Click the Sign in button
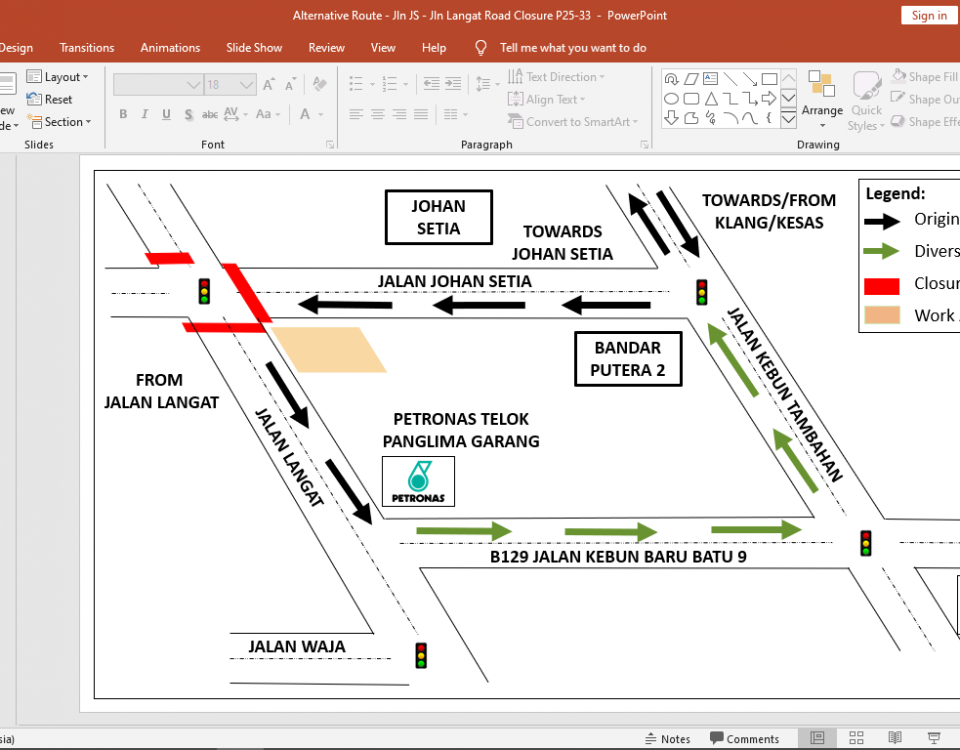Image resolution: width=960 pixels, height=750 pixels. [929, 15]
